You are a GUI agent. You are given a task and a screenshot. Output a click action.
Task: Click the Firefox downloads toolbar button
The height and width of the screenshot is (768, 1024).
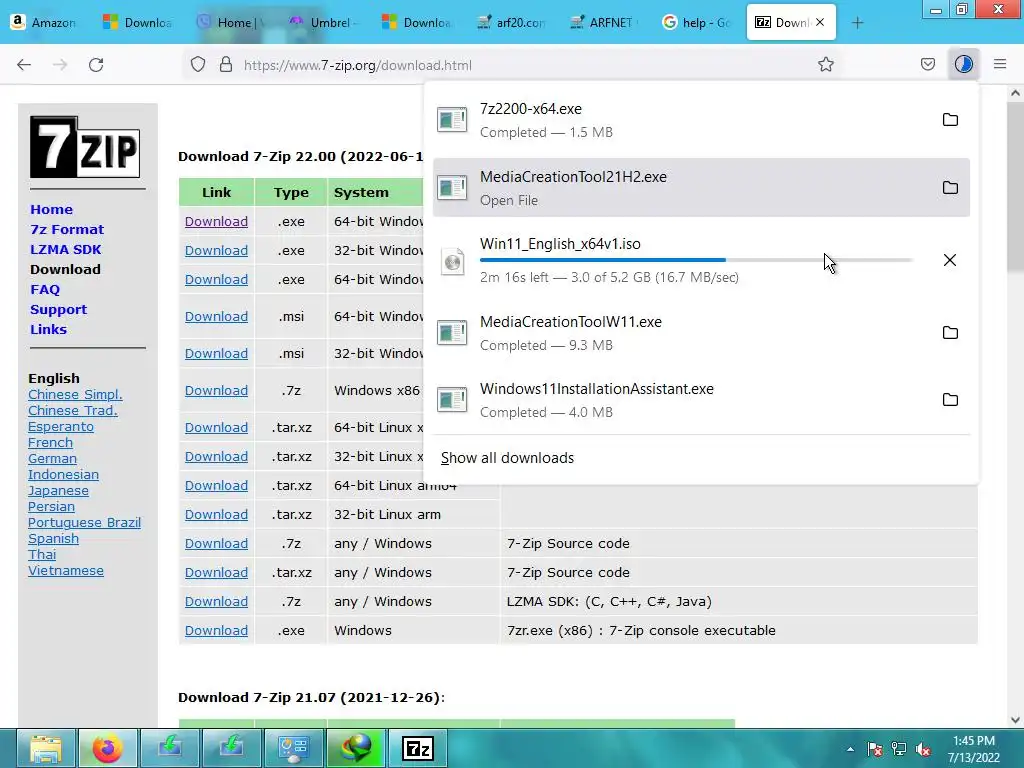click(x=964, y=64)
